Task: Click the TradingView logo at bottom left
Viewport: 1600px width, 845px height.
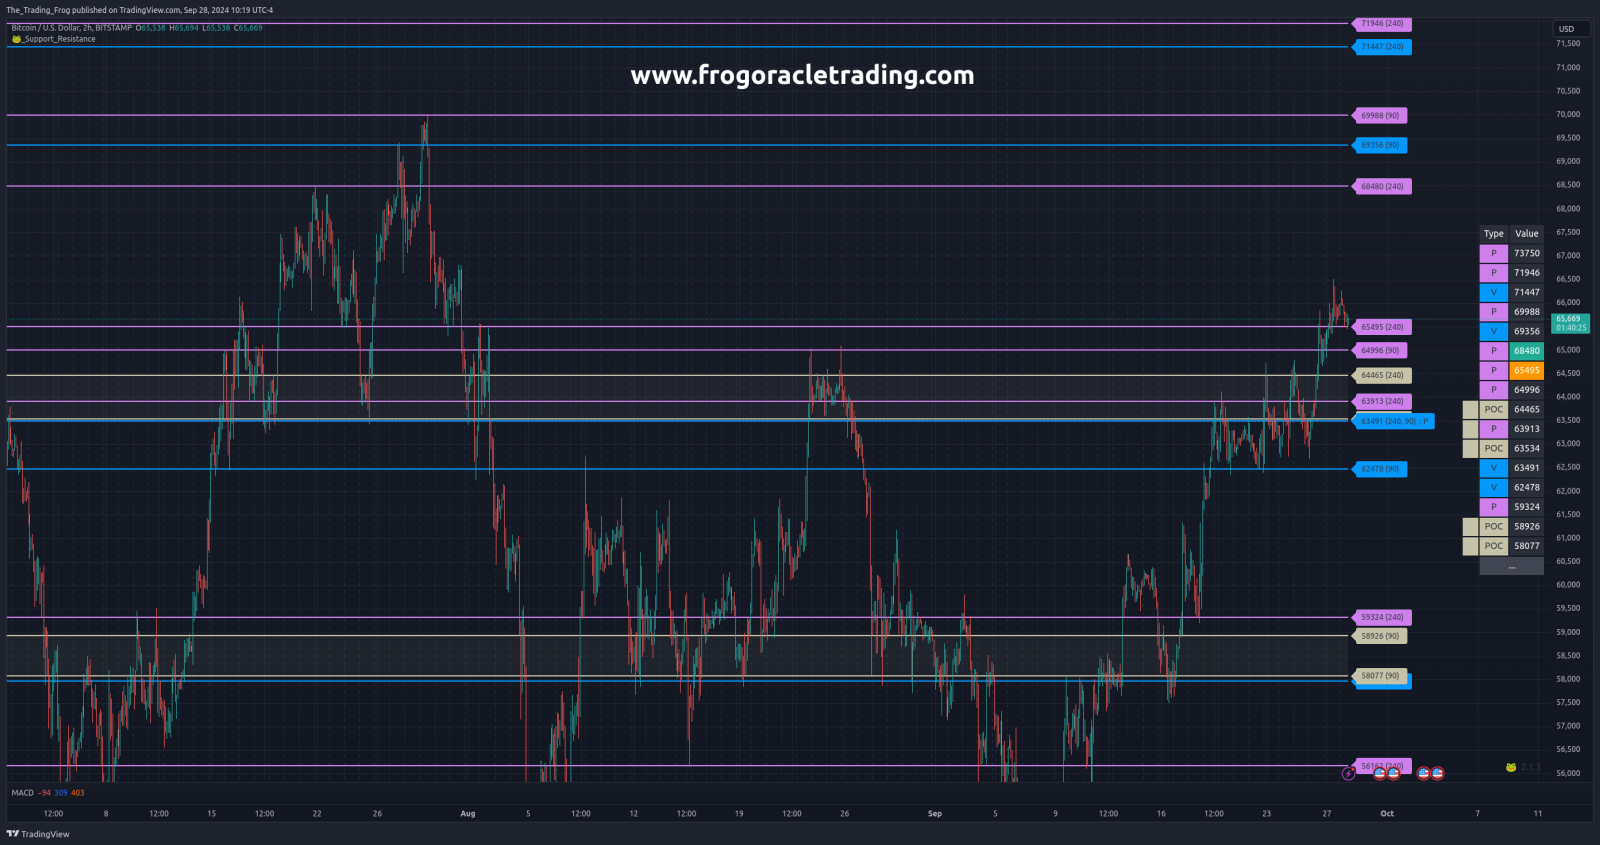Action: [38, 834]
